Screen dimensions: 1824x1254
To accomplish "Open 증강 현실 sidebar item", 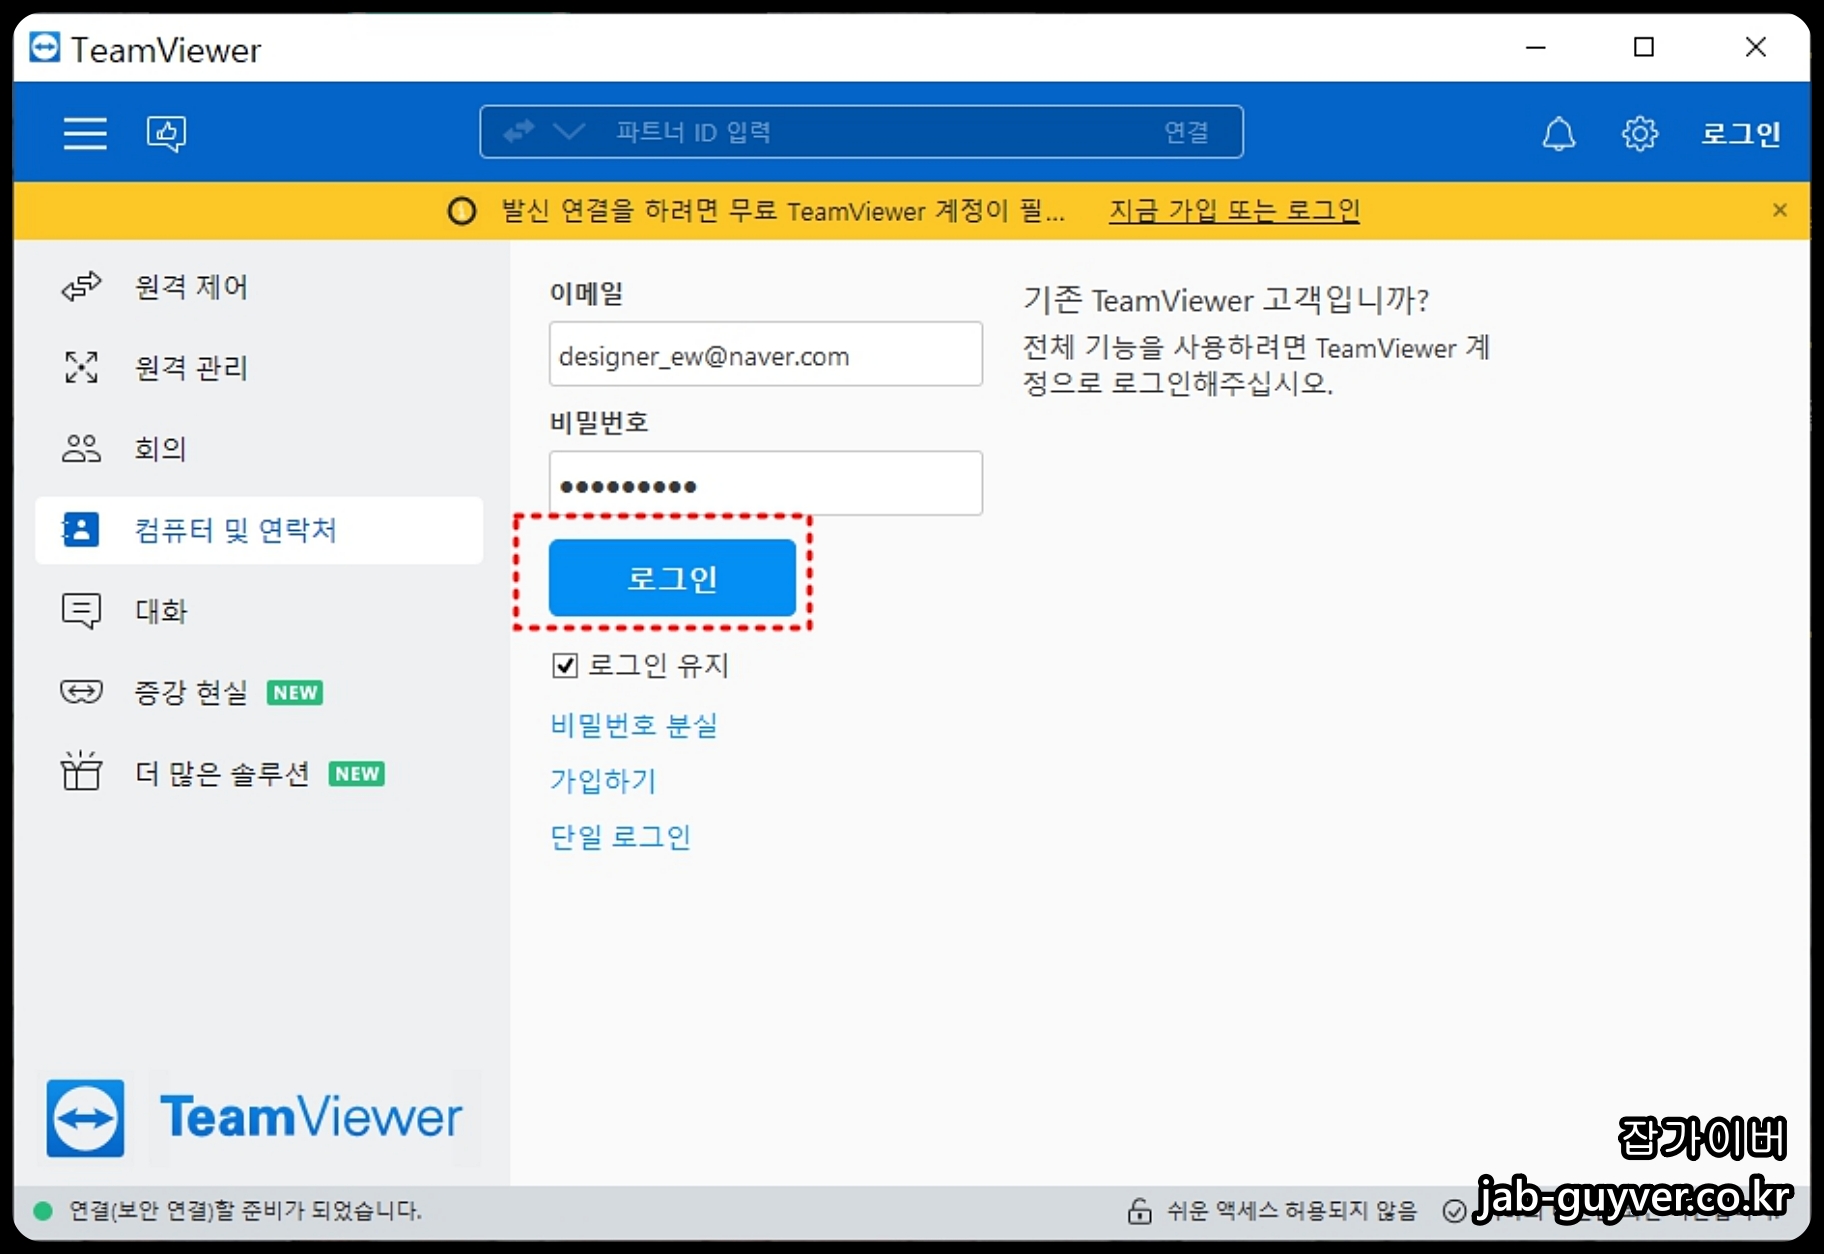I will click(258, 692).
